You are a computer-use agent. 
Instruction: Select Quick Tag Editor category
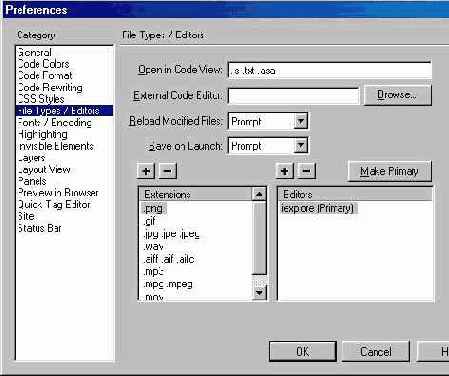(54, 204)
